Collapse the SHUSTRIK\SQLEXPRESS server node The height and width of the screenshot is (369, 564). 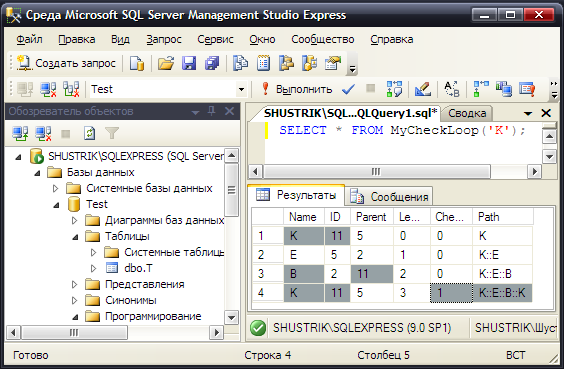(x=18, y=157)
